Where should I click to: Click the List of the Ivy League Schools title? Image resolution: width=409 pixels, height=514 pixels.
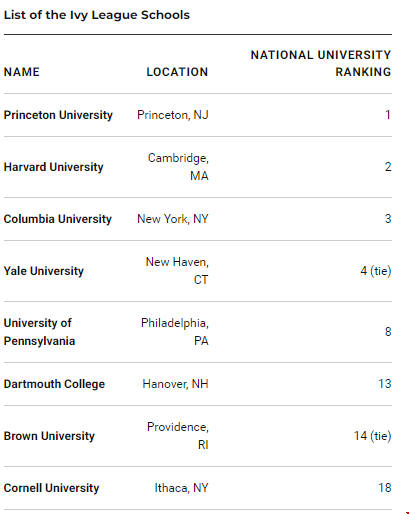click(x=97, y=15)
